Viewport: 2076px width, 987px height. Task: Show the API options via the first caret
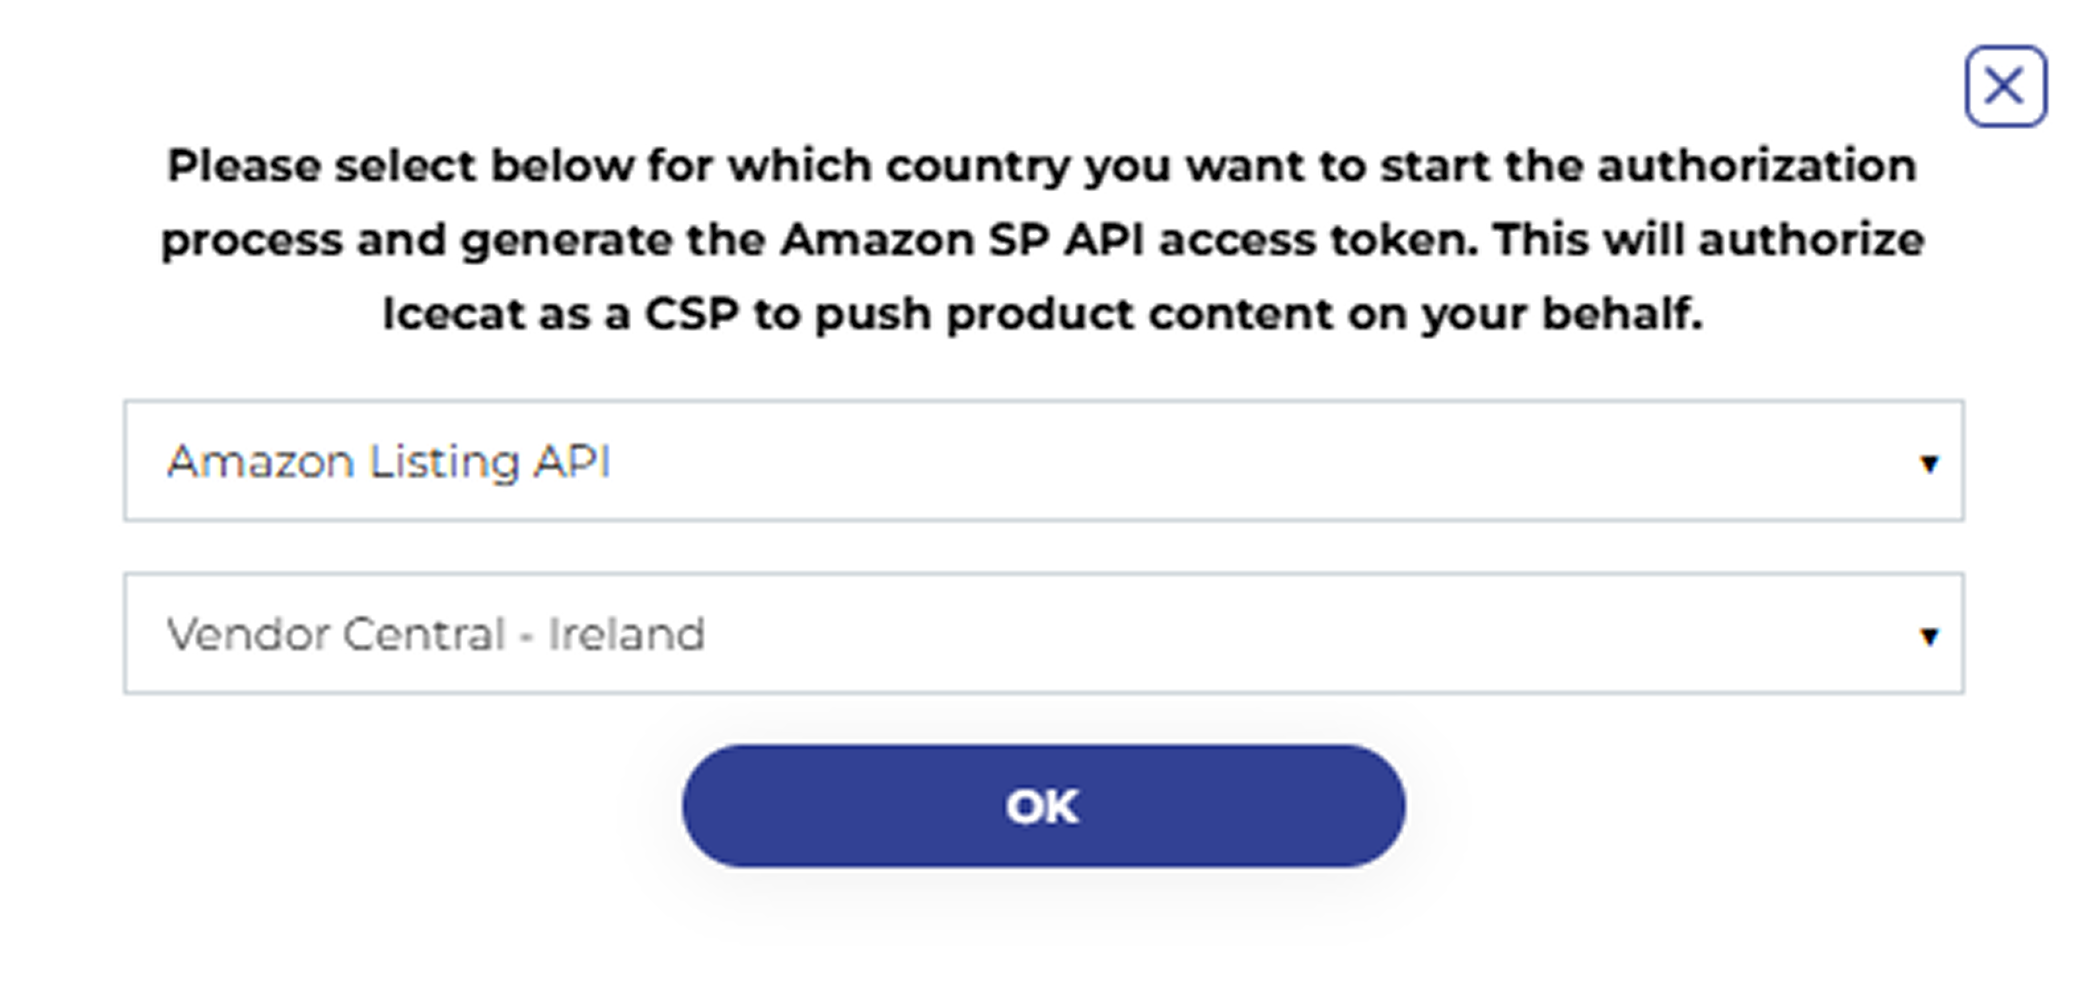pos(1928,463)
